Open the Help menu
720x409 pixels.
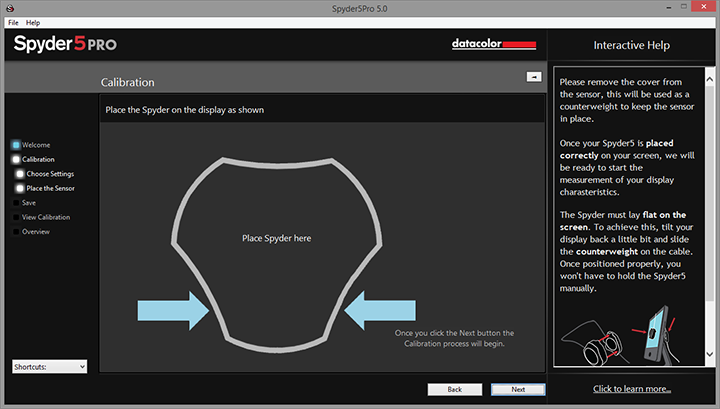33,22
